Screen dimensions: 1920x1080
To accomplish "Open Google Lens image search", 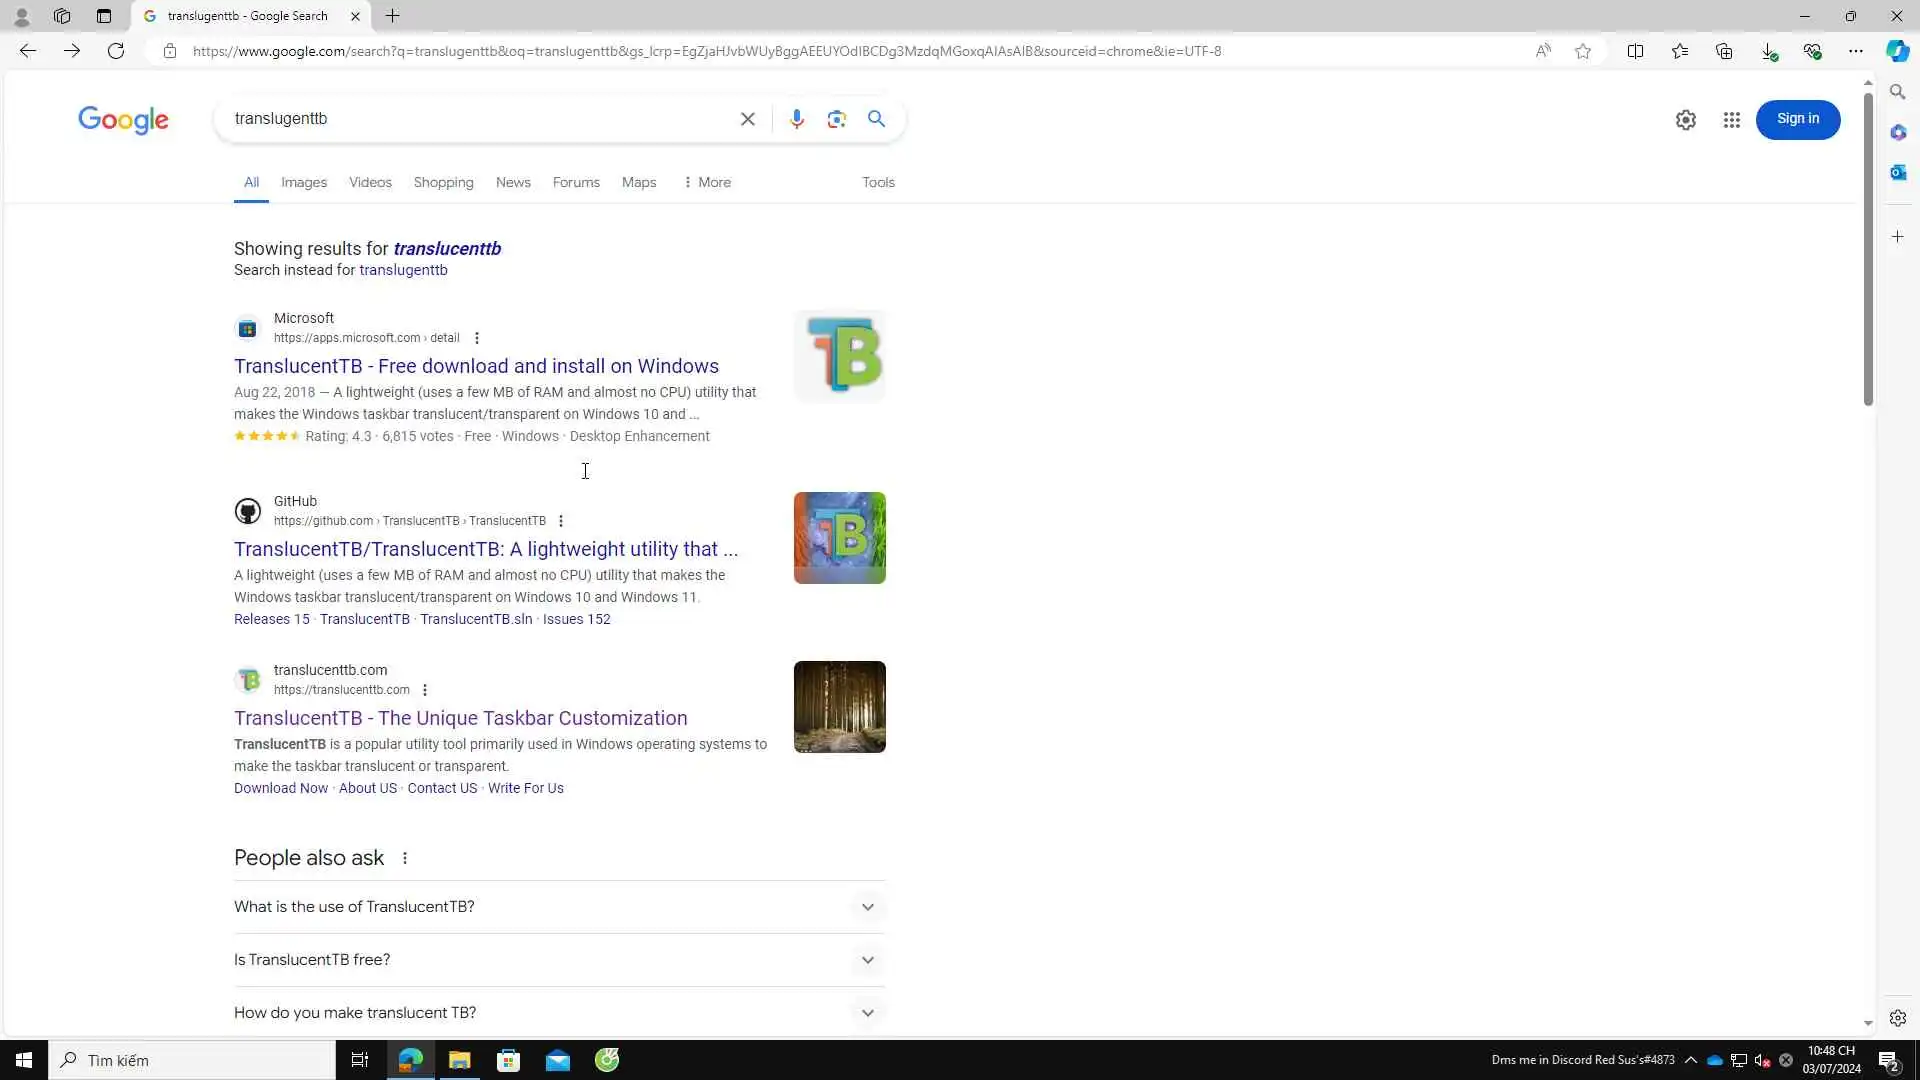I will [x=836, y=119].
